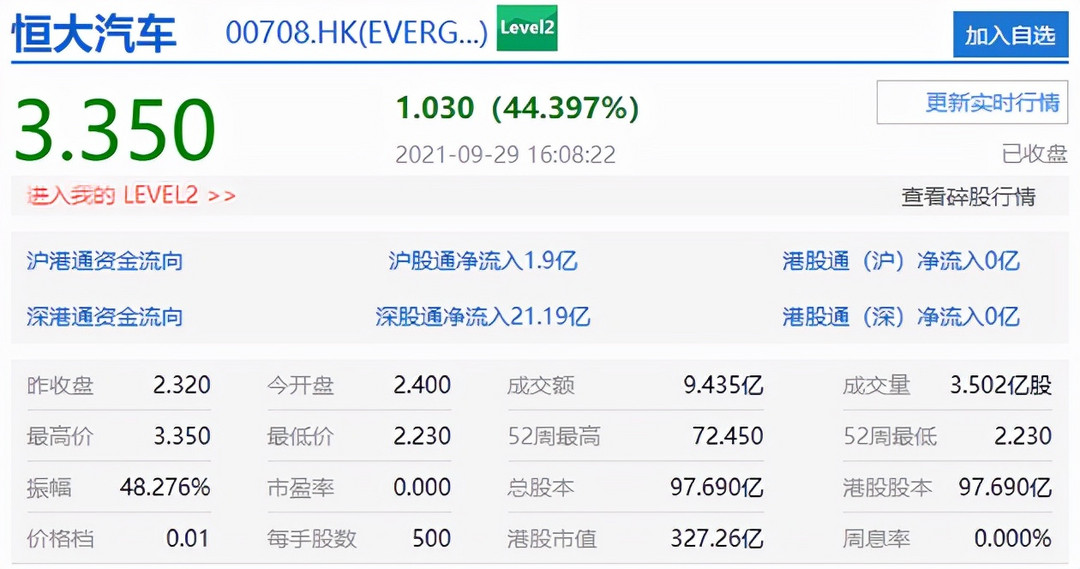
Task: Open the 沪港通资金流向 link
Action: pyautogui.click(x=105, y=262)
